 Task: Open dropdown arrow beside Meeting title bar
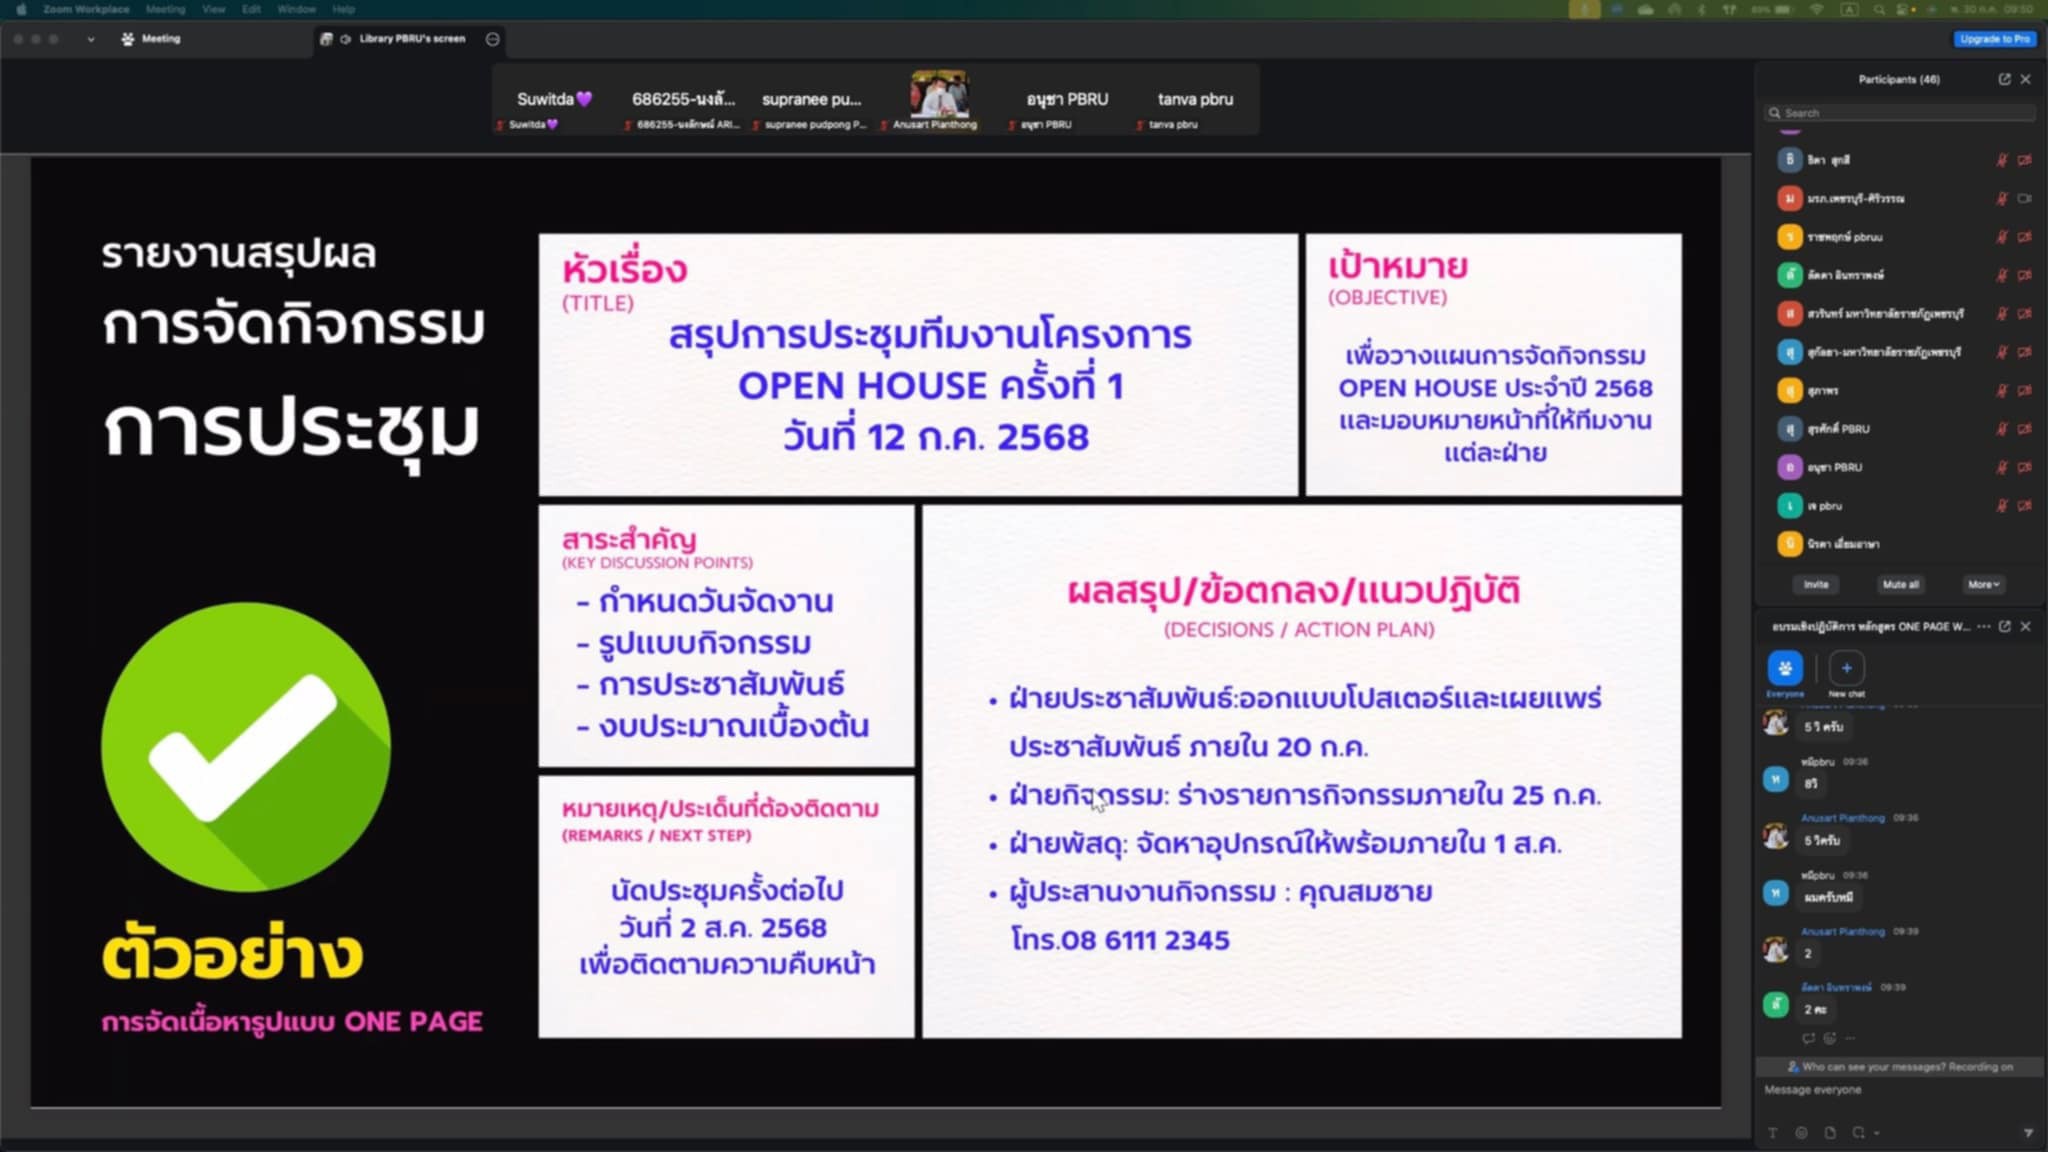(x=91, y=39)
